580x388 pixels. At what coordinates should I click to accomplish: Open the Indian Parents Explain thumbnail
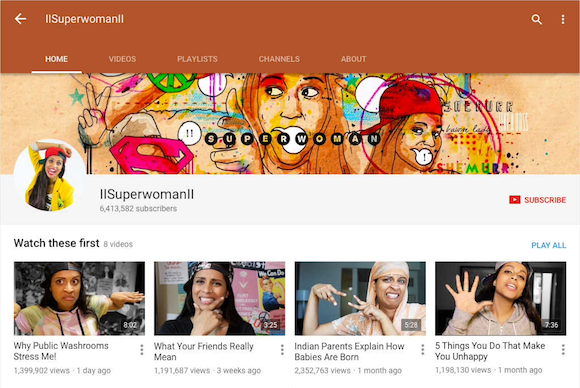[360, 298]
